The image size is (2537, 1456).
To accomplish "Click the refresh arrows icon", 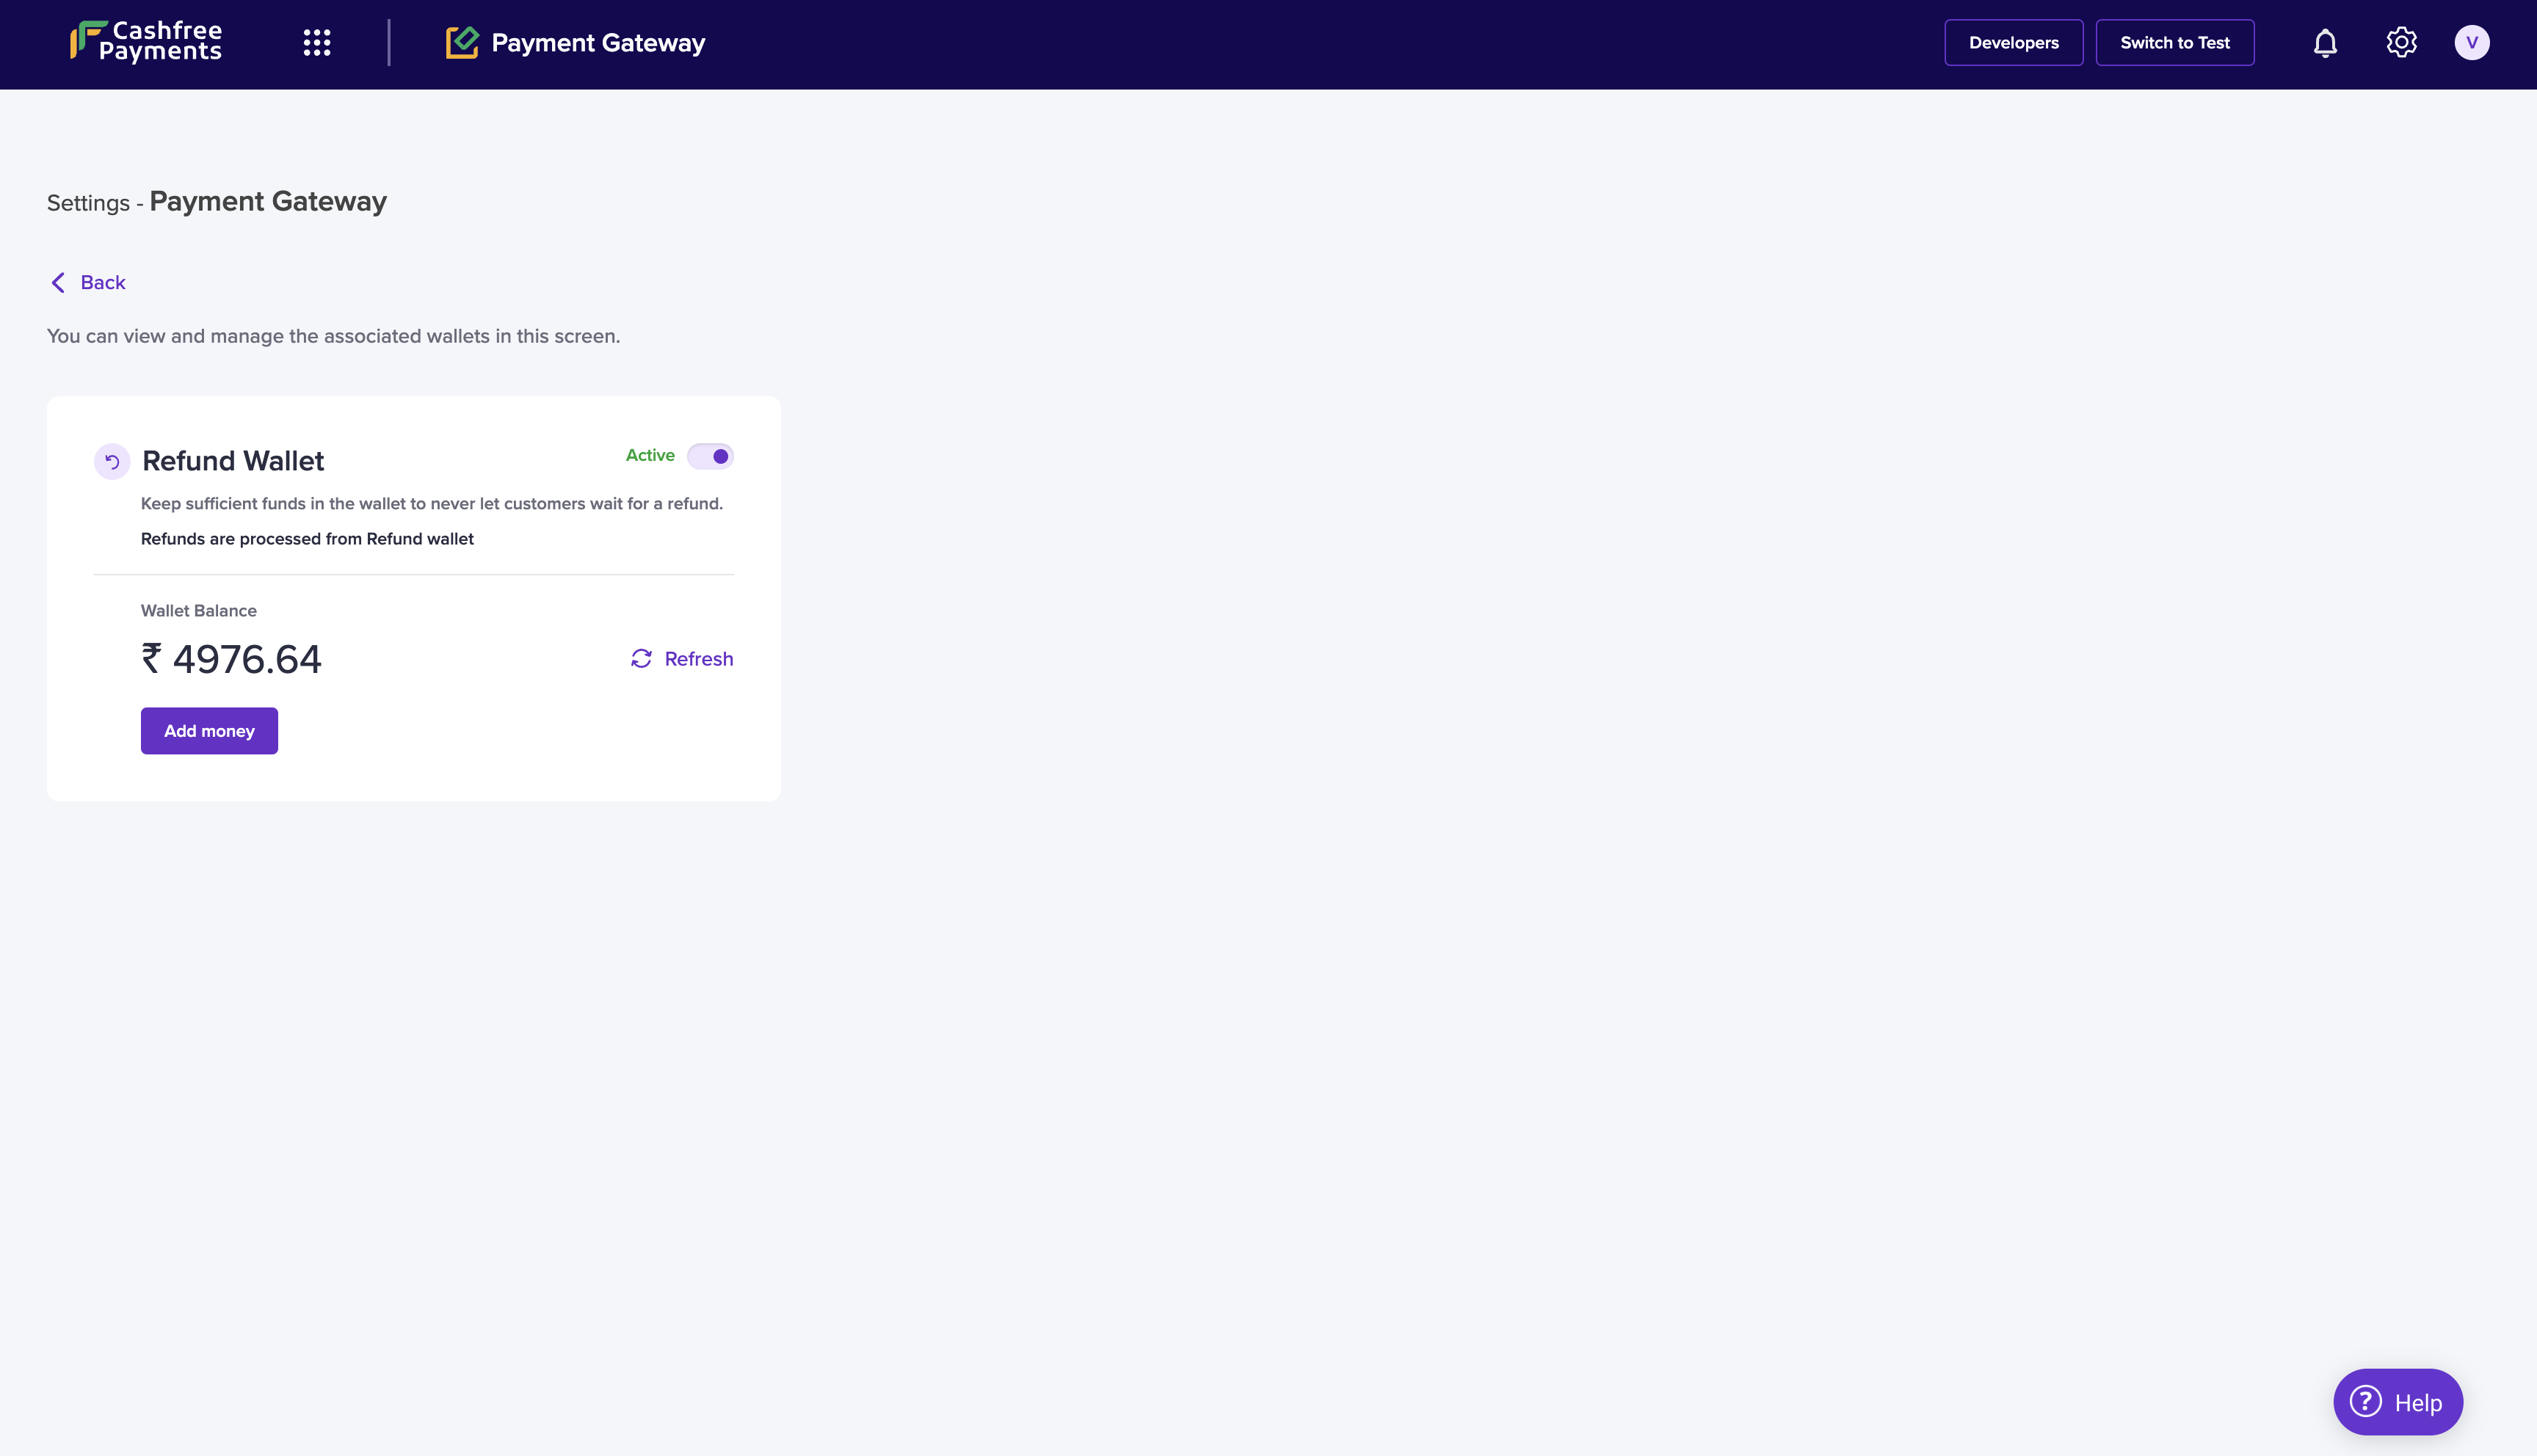I will (x=641, y=659).
